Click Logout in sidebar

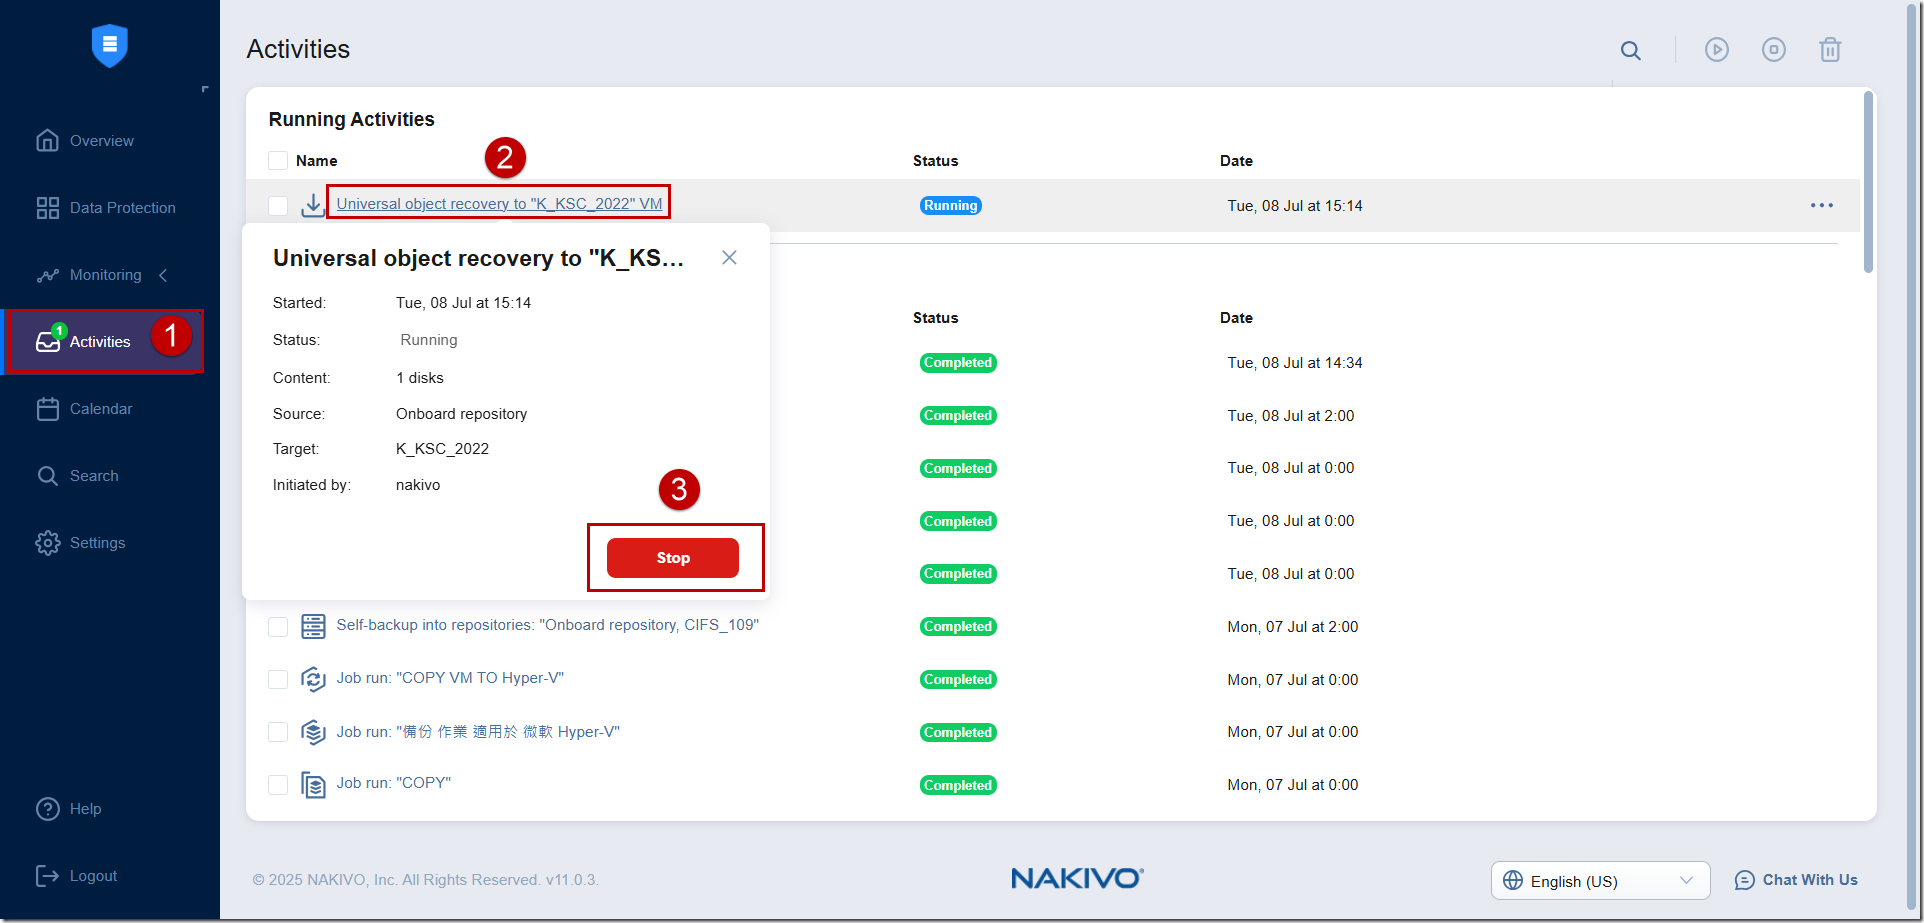[76, 876]
